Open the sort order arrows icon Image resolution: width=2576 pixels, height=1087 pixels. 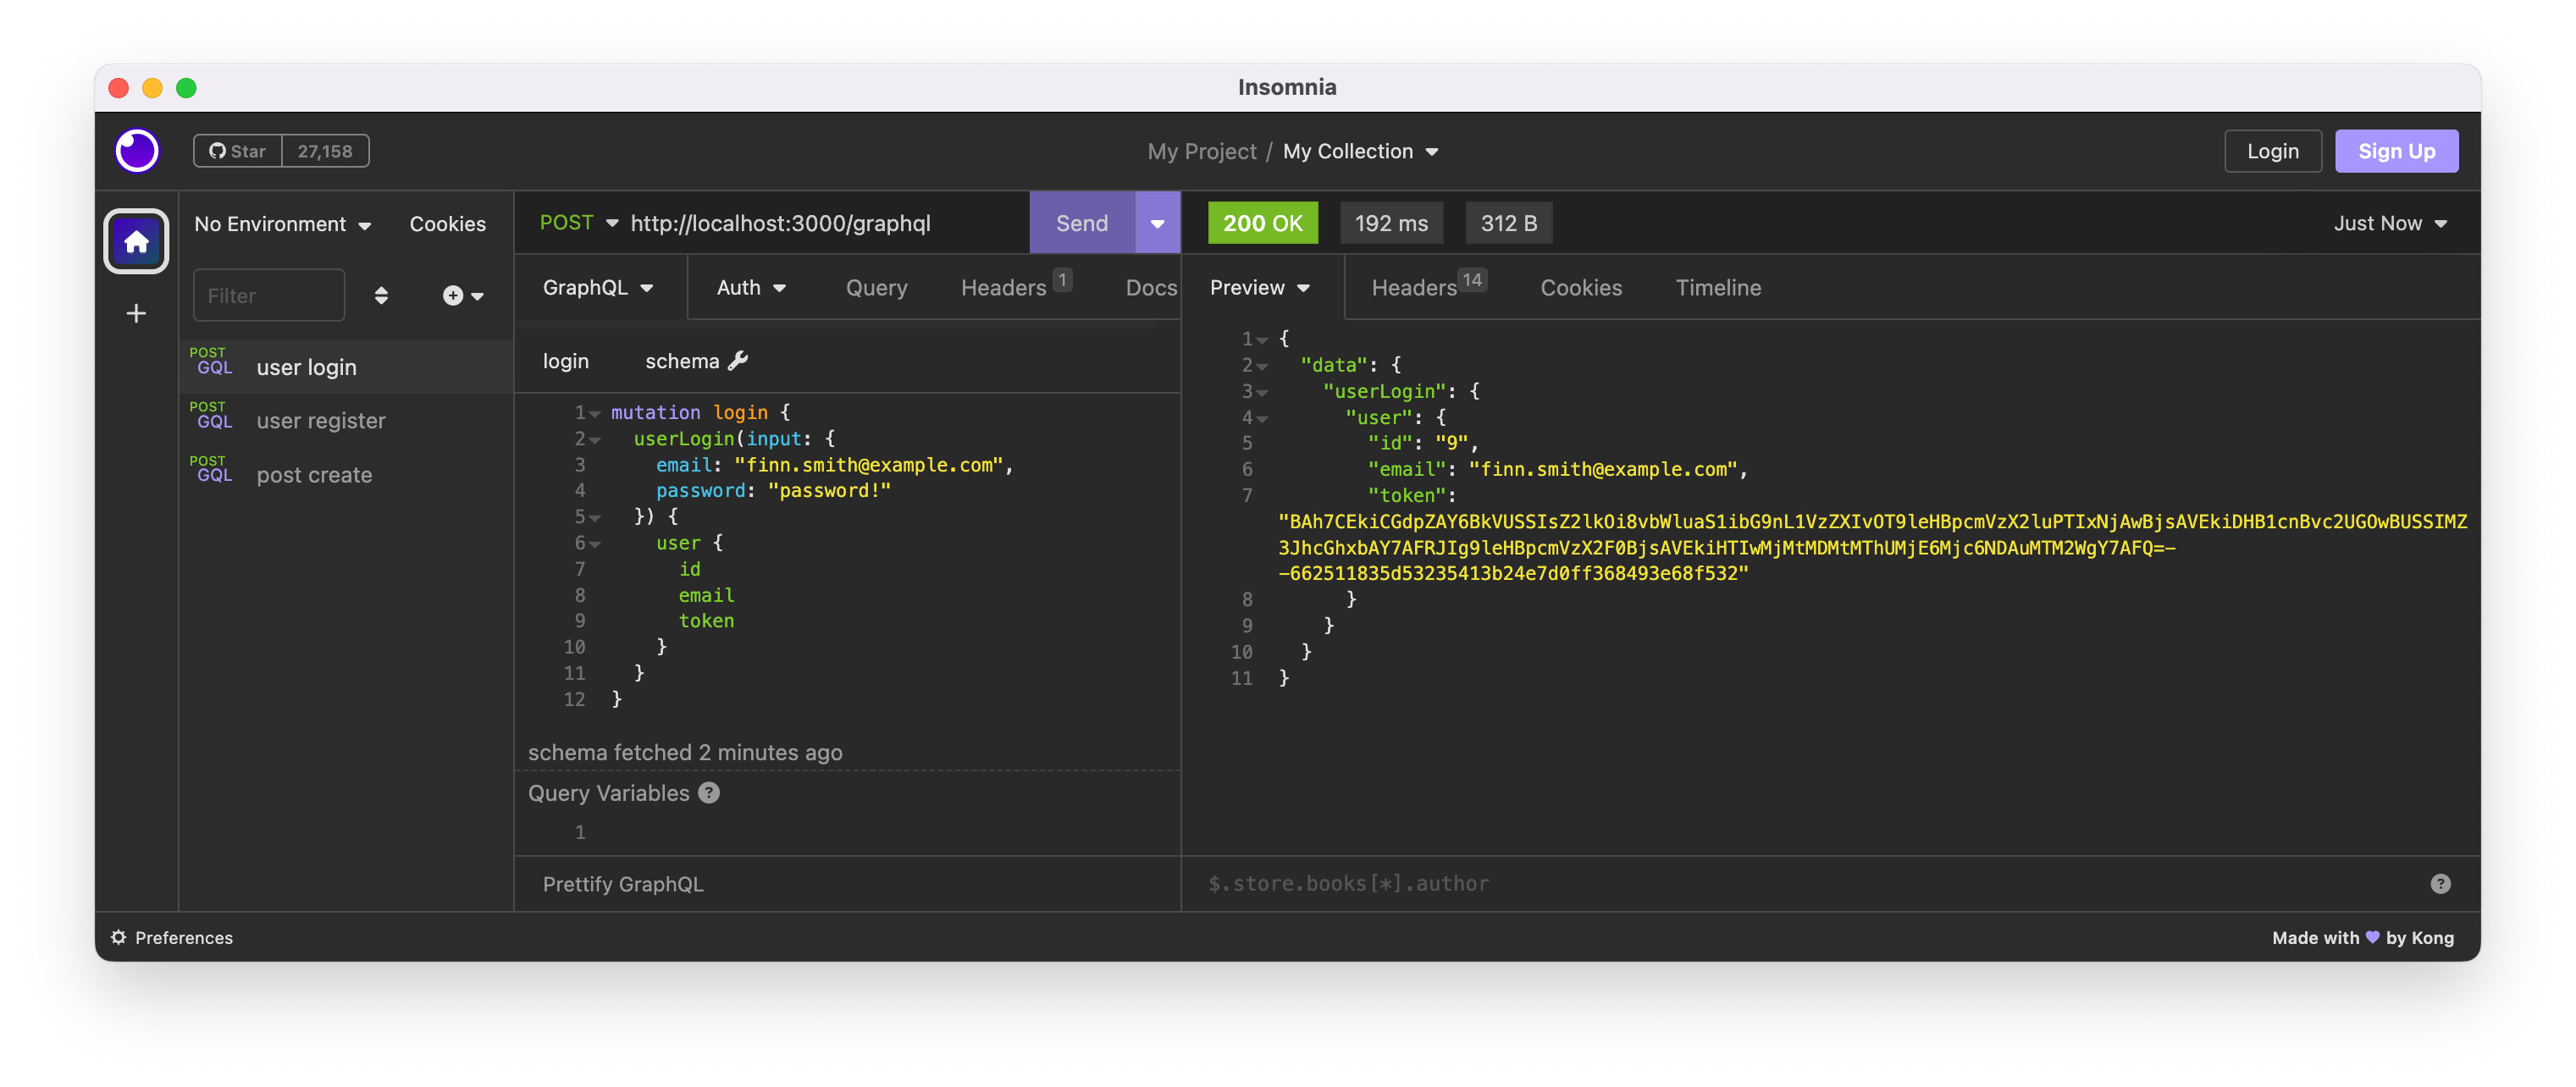click(381, 295)
